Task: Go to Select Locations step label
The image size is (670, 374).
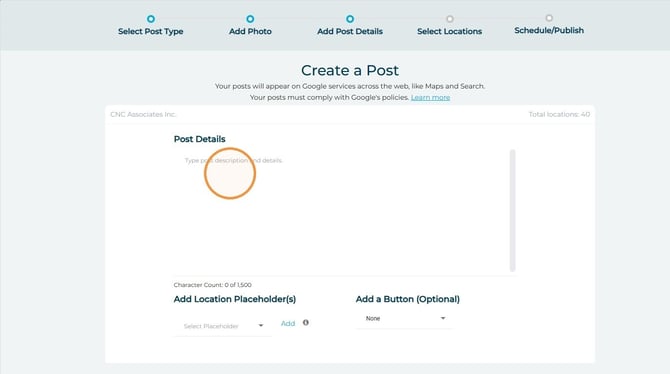Action: tap(450, 31)
